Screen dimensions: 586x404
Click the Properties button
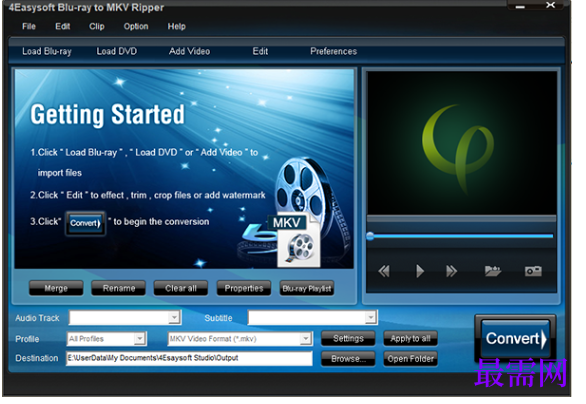244,288
